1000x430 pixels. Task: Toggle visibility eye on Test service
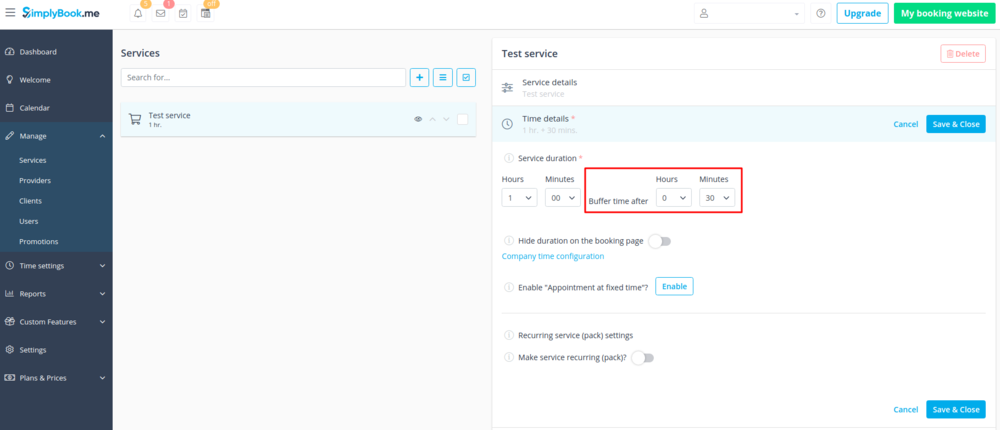click(418, 119)
